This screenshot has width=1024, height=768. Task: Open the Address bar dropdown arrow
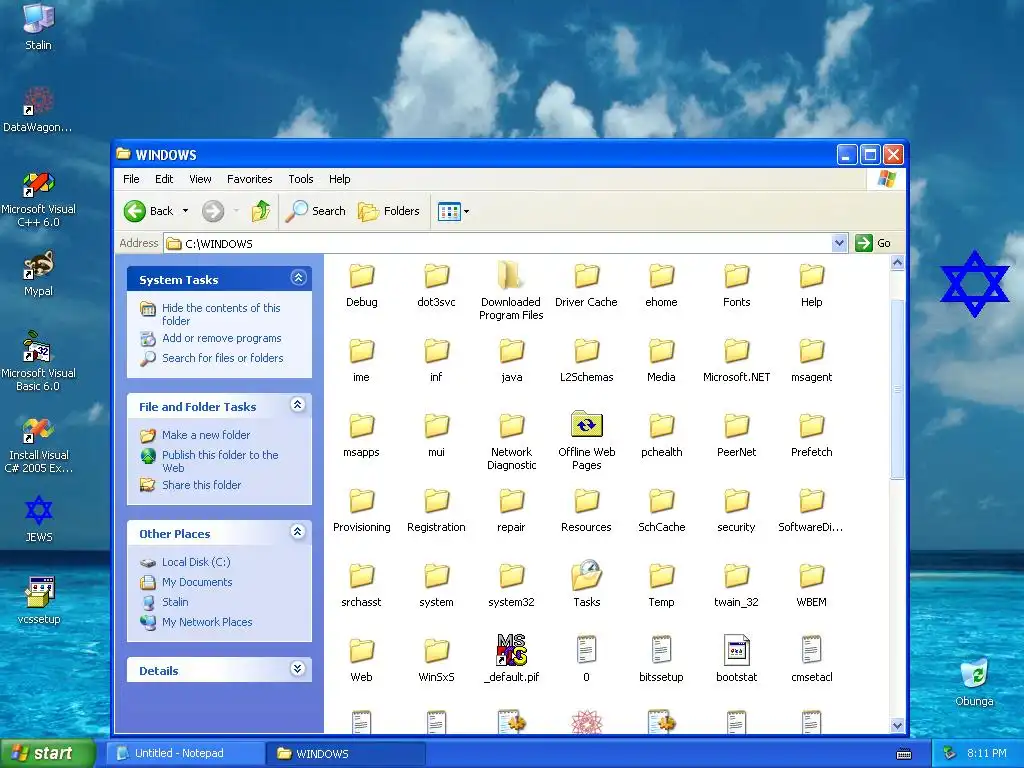click(839, 244)
